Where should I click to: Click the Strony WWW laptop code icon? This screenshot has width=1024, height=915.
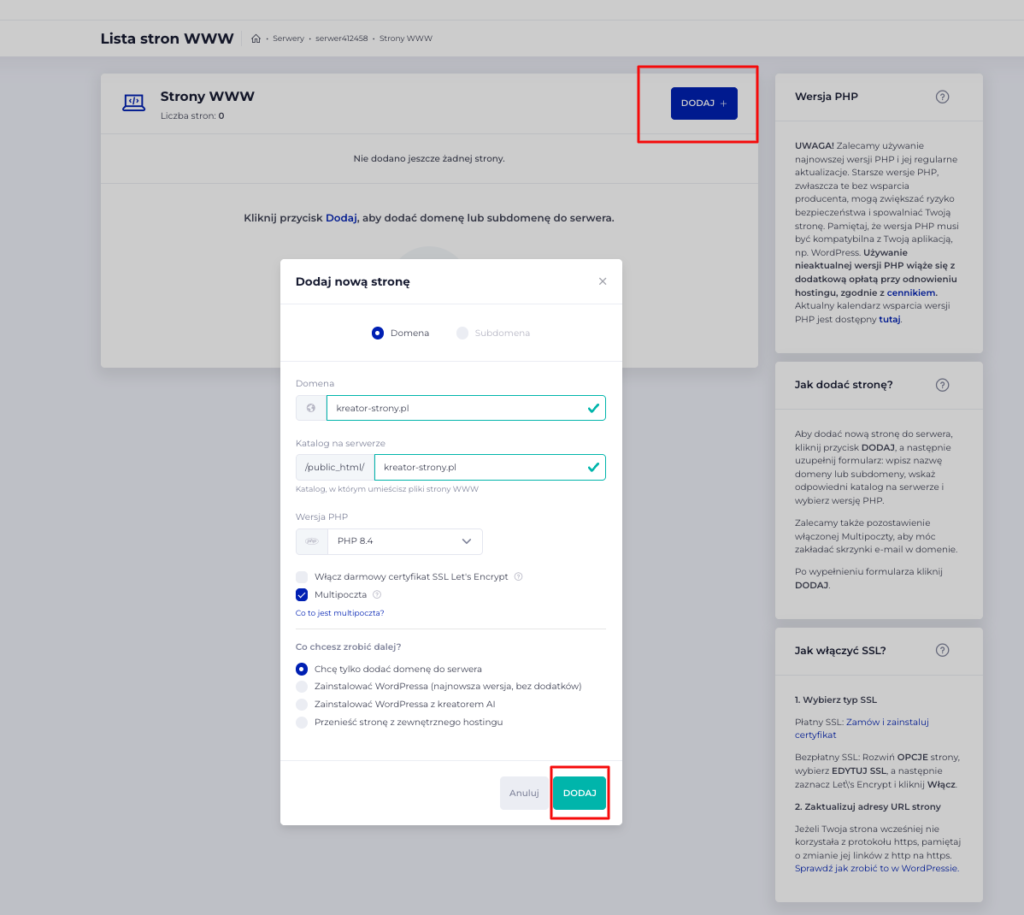(133, 103)
